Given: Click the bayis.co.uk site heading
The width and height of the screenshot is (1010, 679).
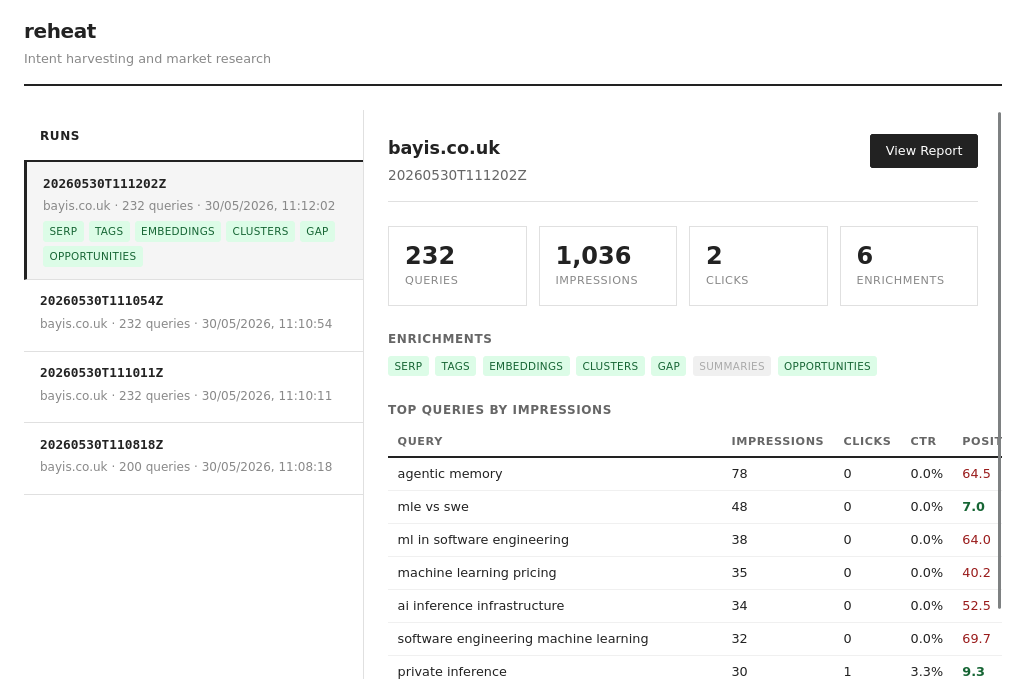Looking at the screenshot, I should tap(444, 148).
